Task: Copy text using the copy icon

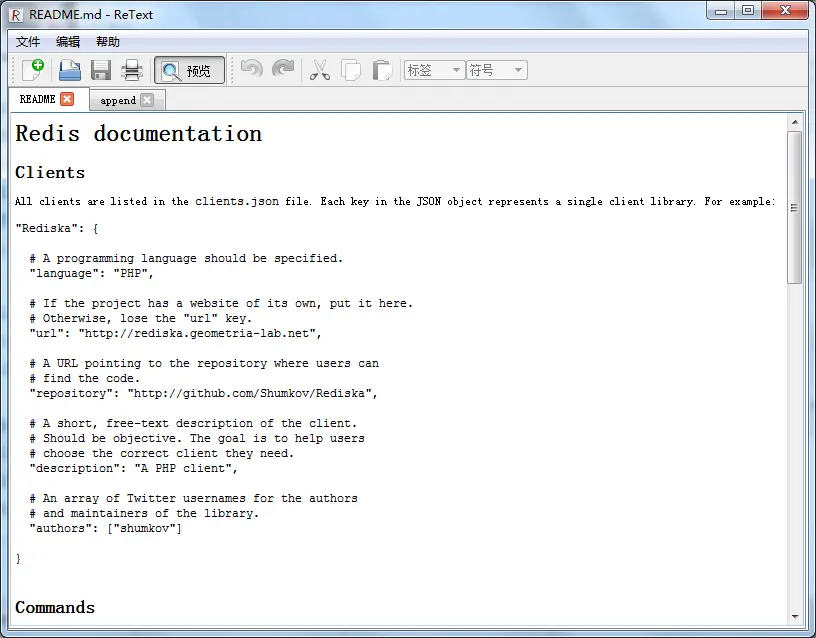Action: point(350,69)
